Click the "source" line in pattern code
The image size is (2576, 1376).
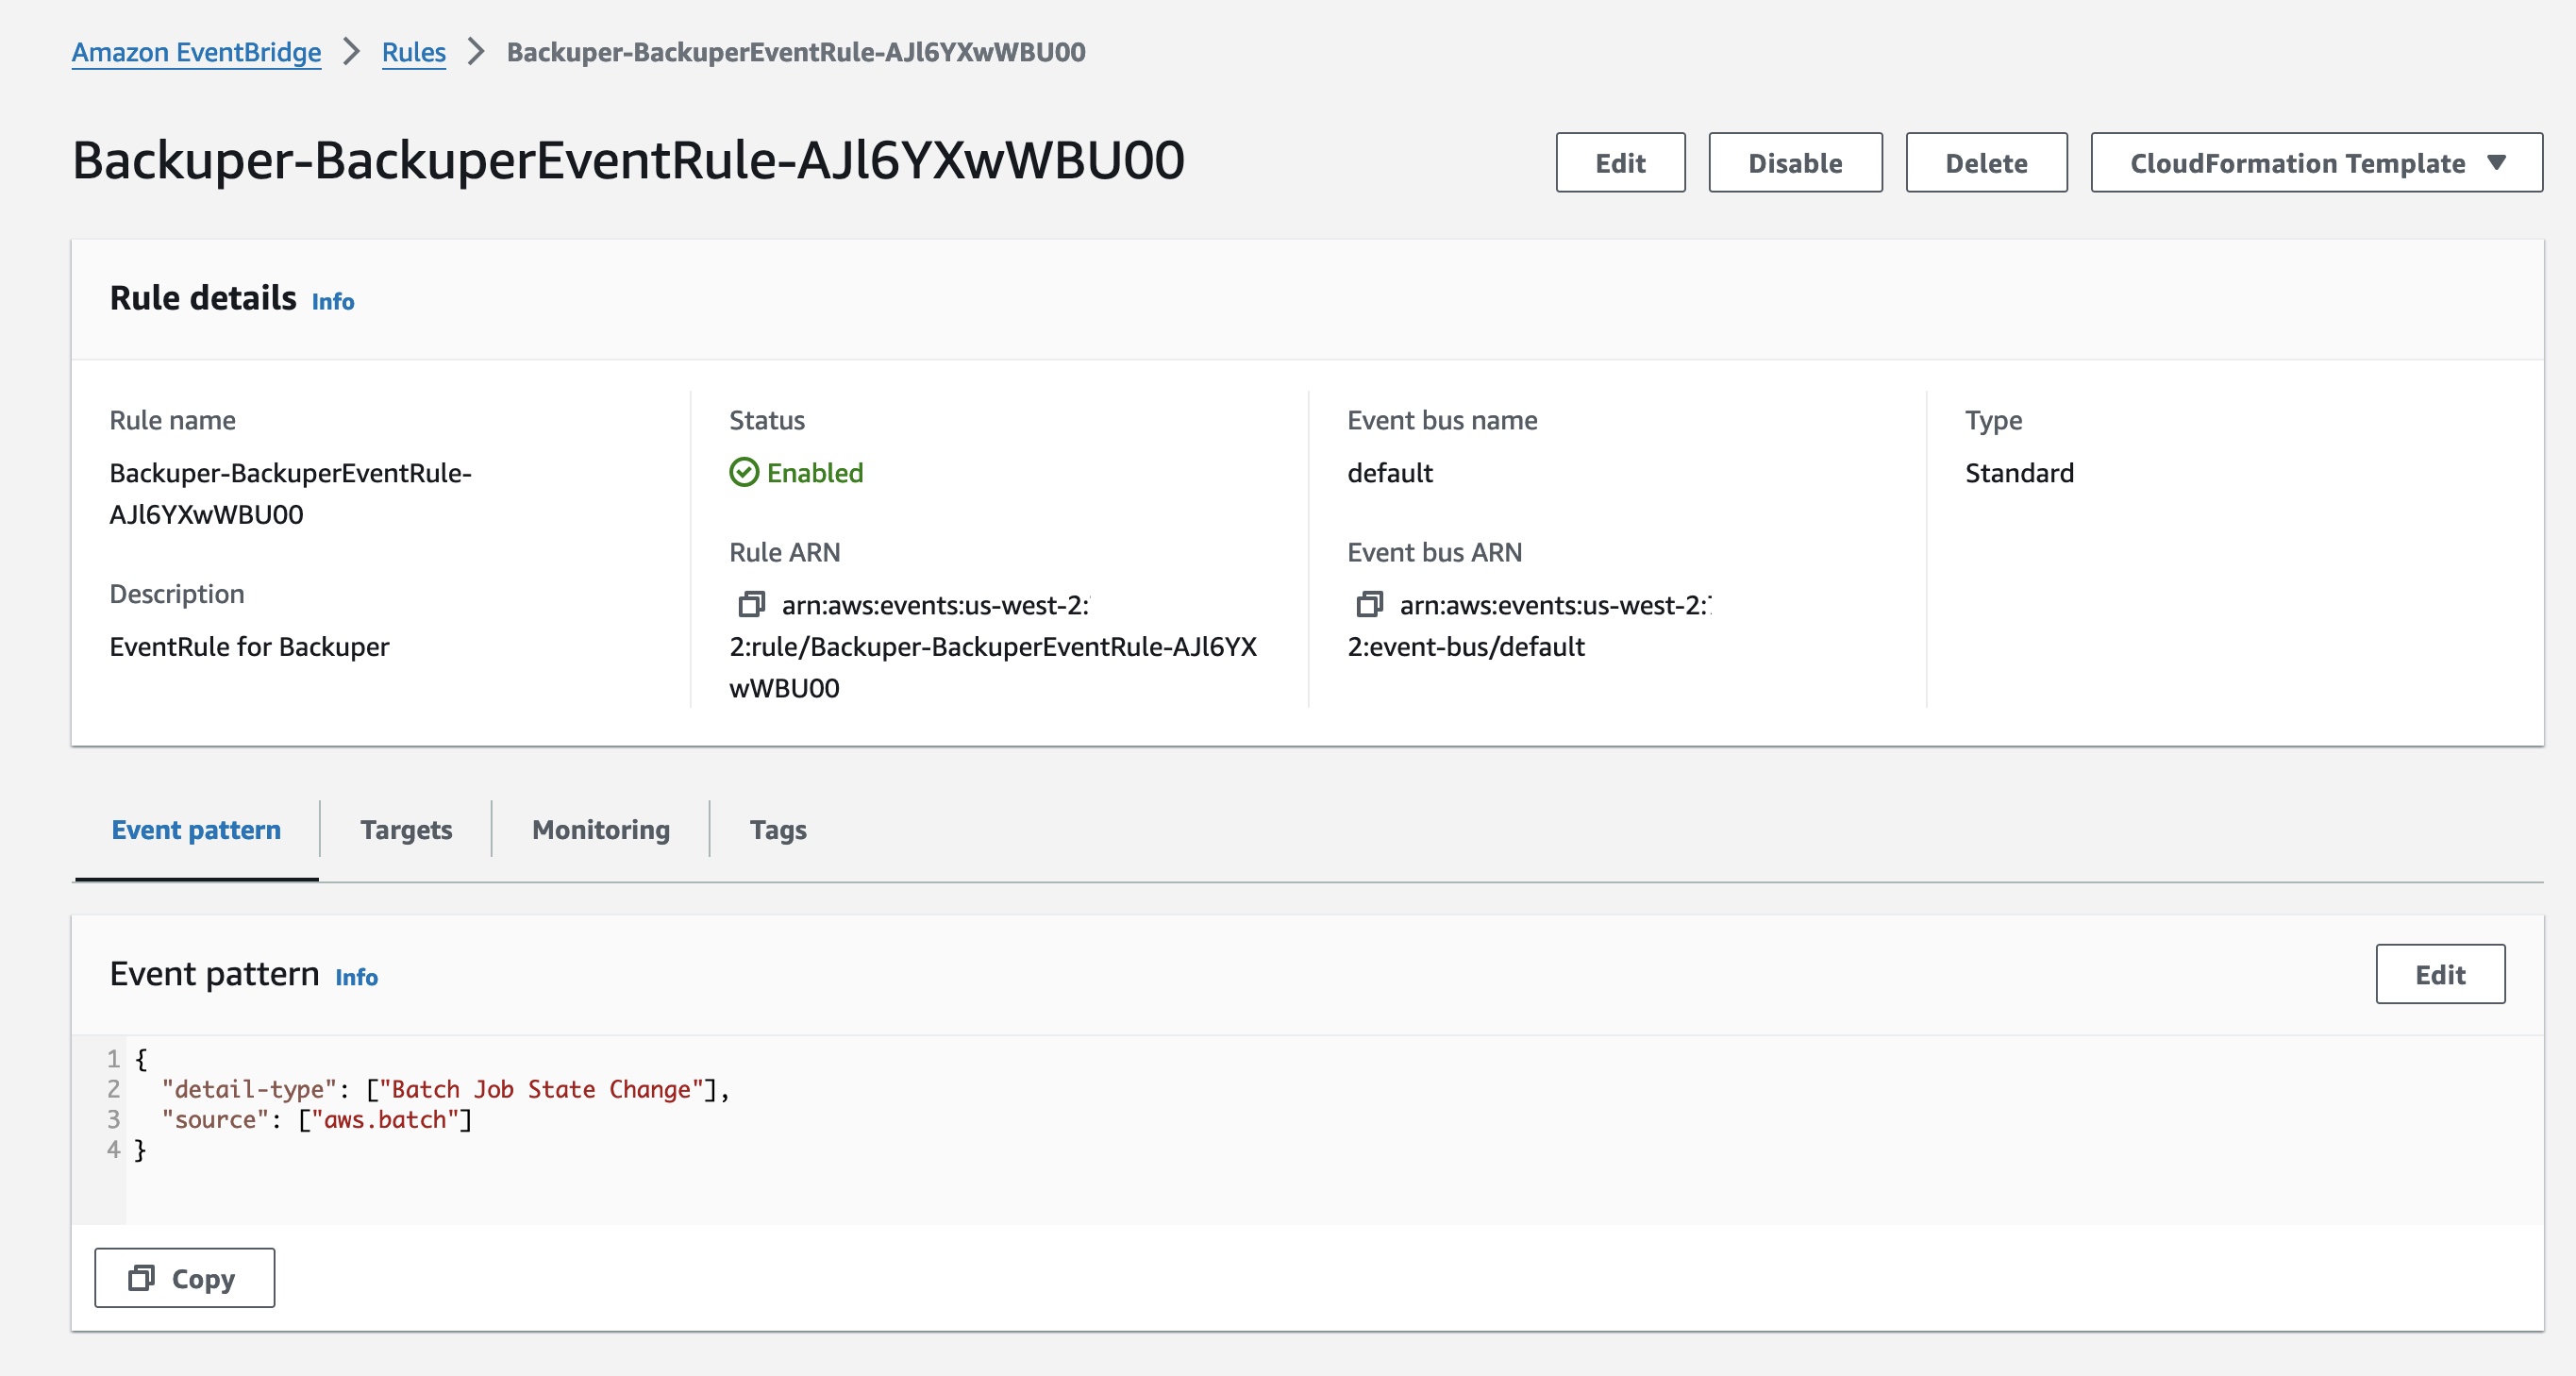click(316, 1119)
